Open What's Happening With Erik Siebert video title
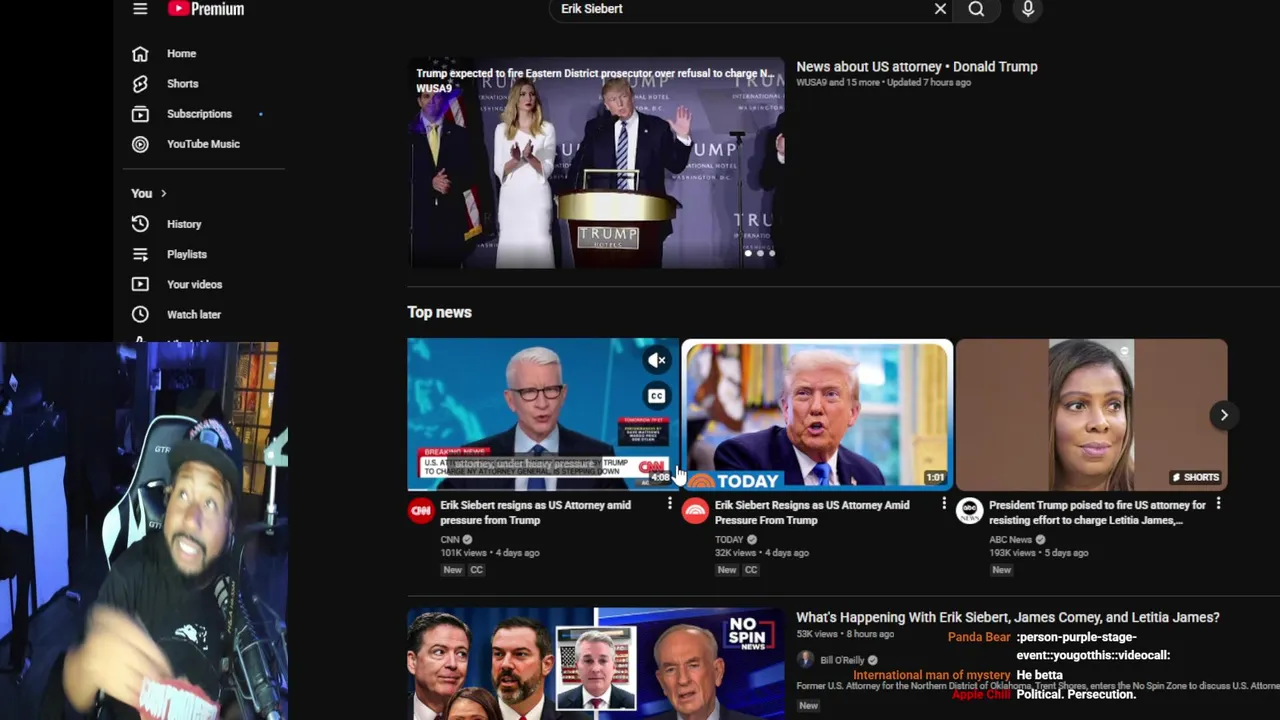The image size is (1280, 720). (1008, 618)
